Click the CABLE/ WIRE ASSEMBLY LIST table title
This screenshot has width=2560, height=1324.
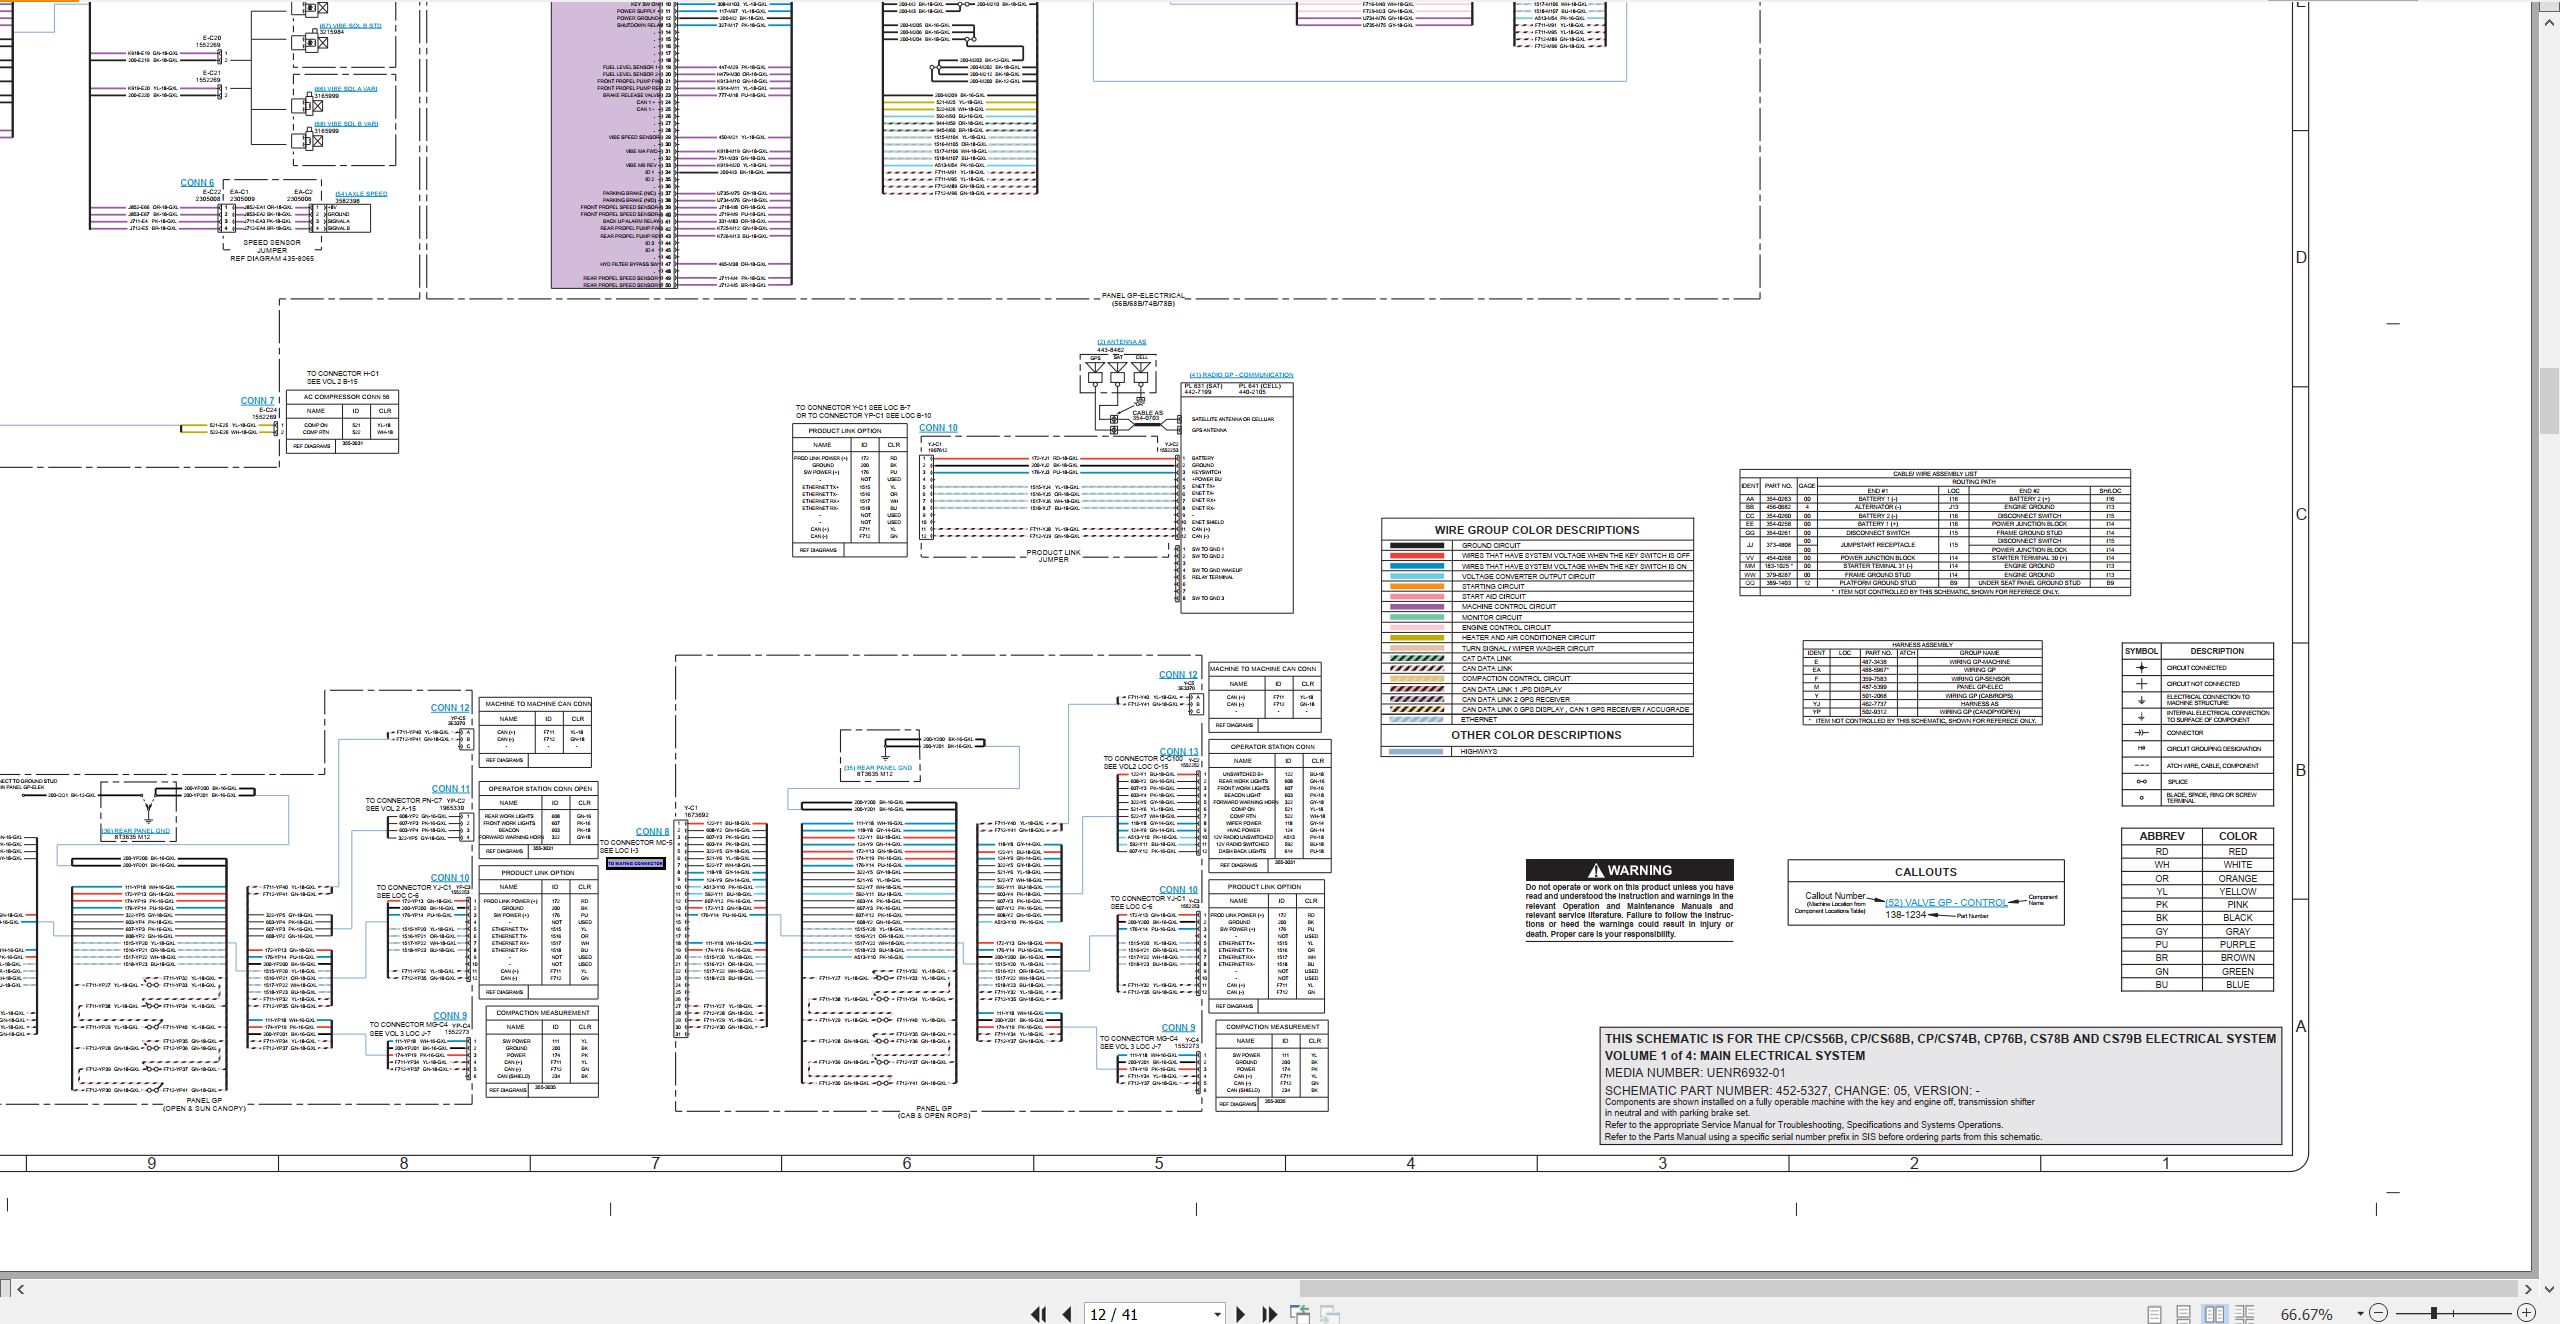point(1935,474)
